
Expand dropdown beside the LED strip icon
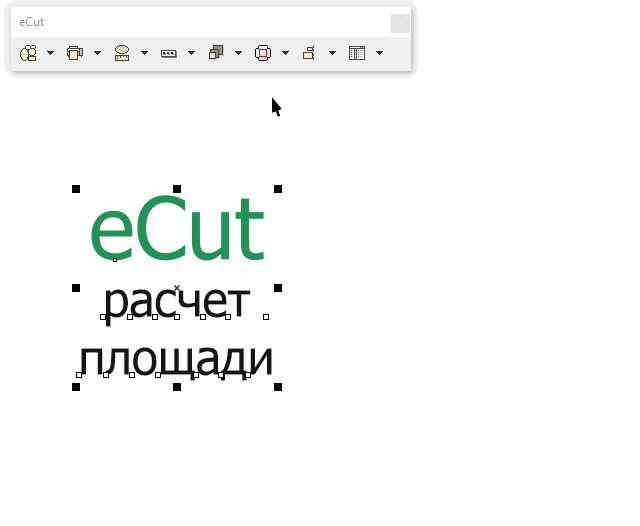[x=191, y=53]
